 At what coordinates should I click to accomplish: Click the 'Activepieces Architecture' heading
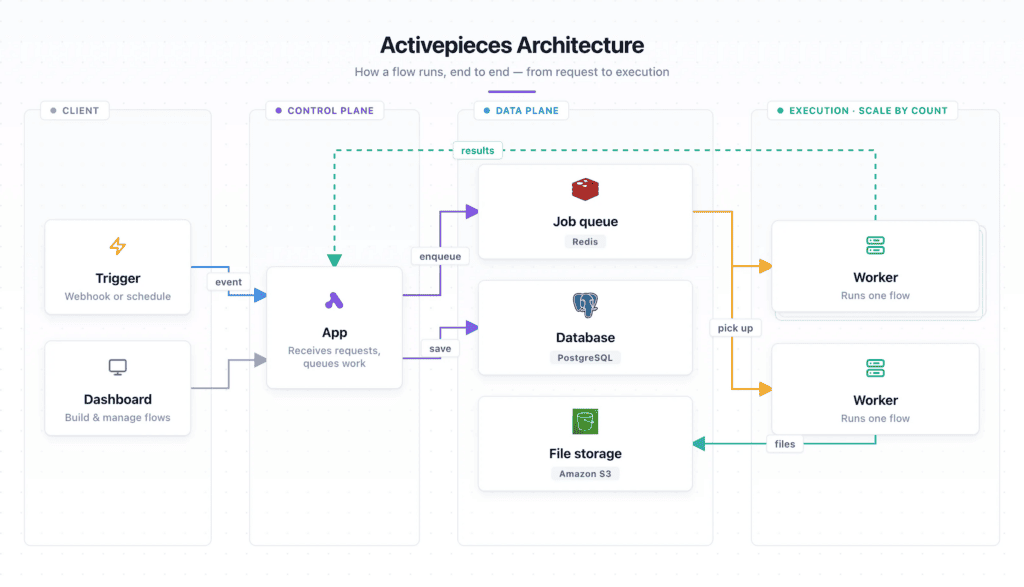[512, 45]
